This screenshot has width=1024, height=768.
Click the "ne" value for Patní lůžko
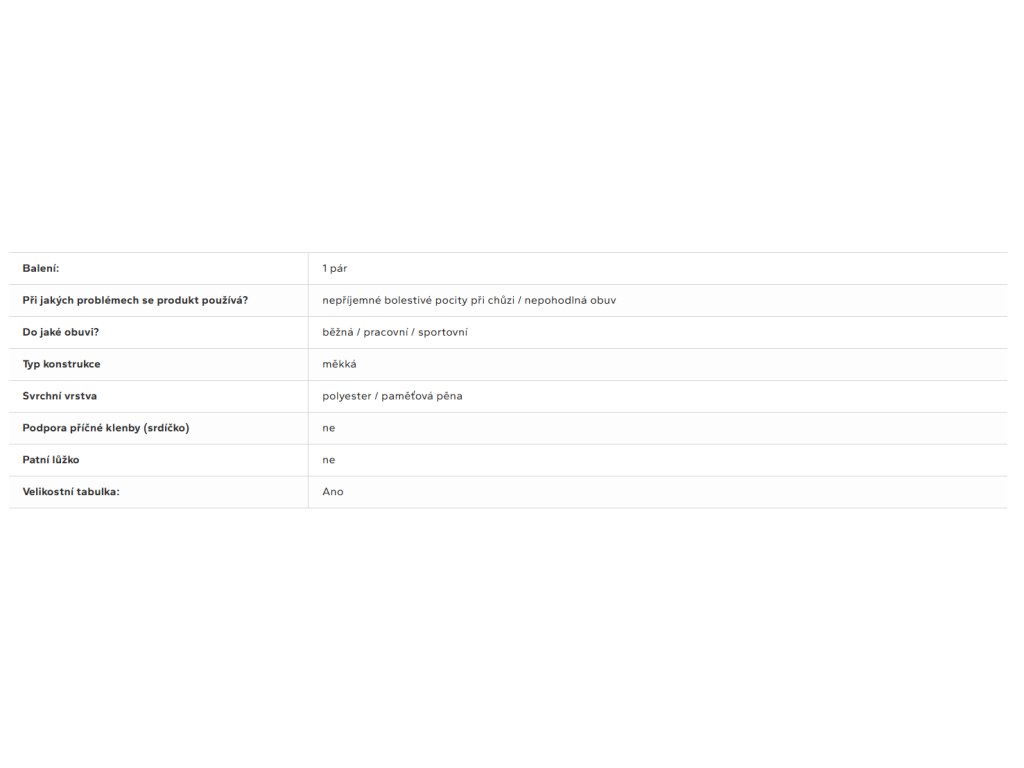point(329,460)
